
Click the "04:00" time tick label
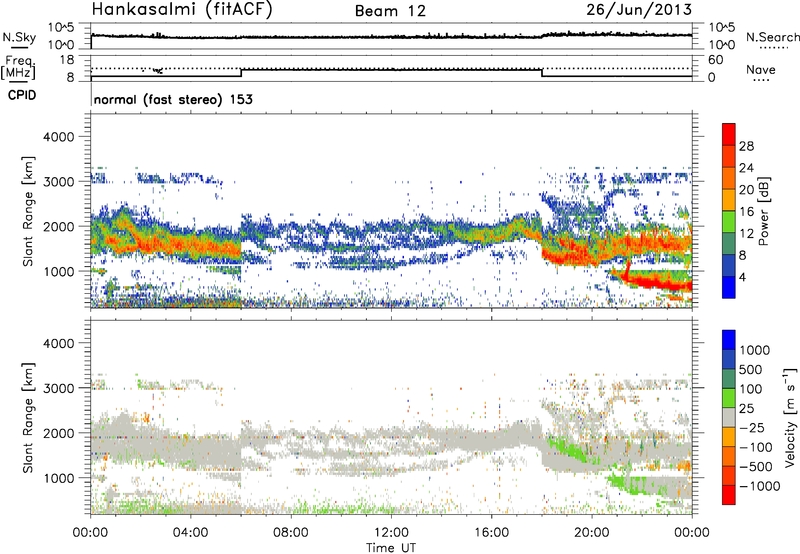point(190,533)
